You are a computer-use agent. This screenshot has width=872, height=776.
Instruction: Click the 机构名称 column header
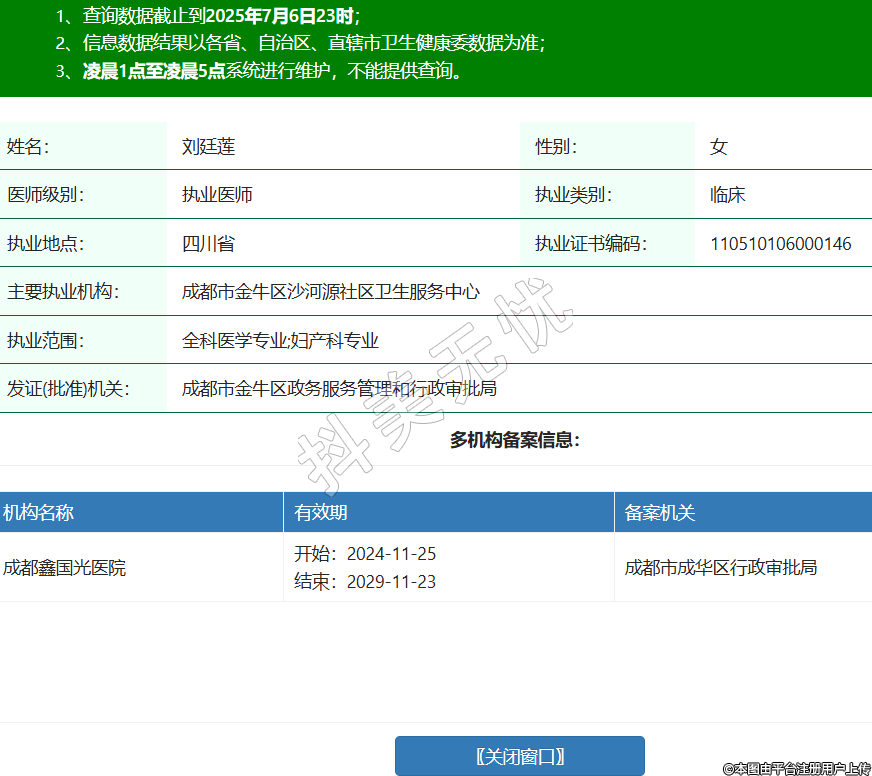[38, 513]
